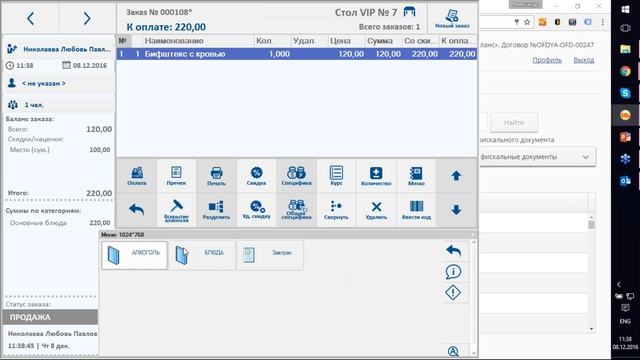Click the back arrow in action toolbar
Screen dimensions: 640x360
click(137, 210)
